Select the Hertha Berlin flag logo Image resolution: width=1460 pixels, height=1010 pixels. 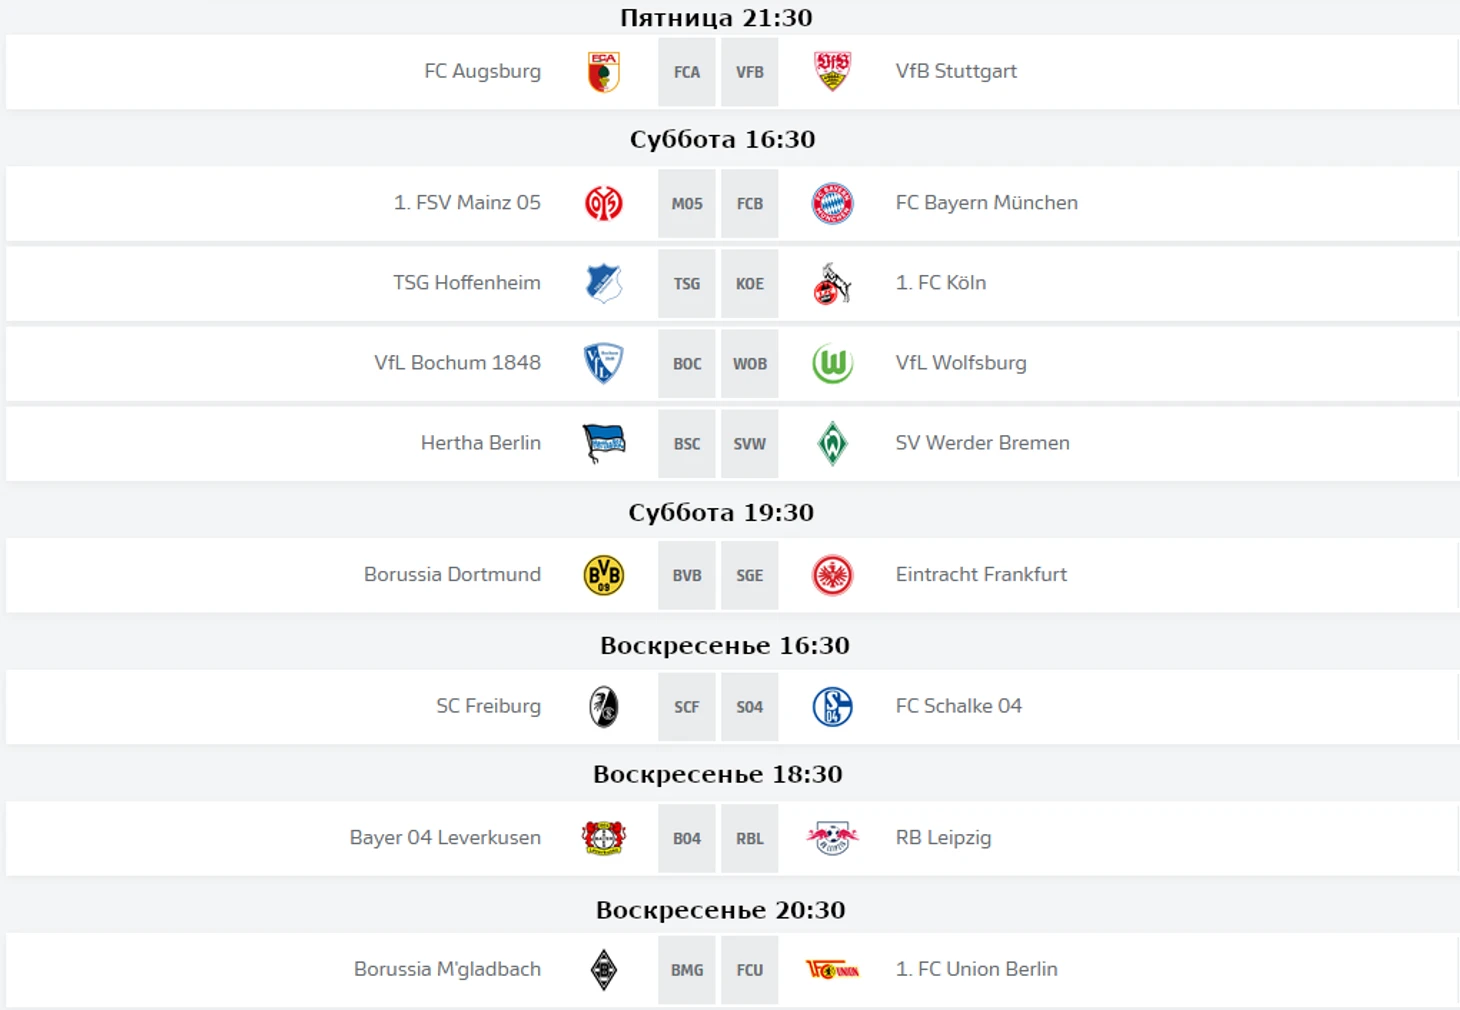(x=604, y=443)
